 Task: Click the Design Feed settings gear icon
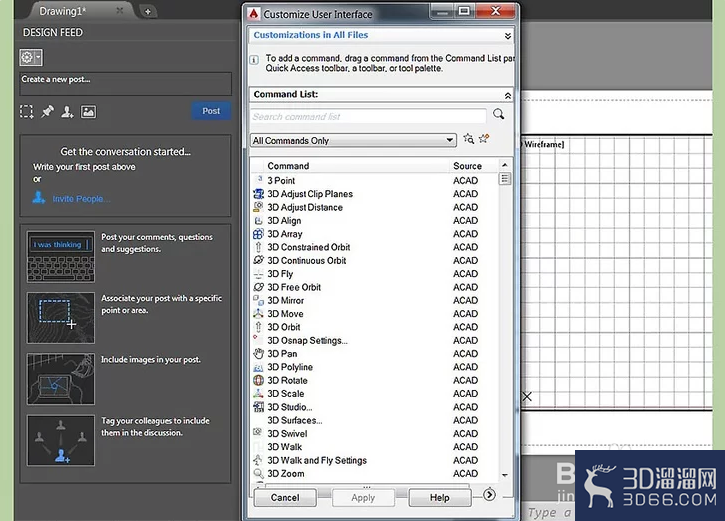point(31,57)
